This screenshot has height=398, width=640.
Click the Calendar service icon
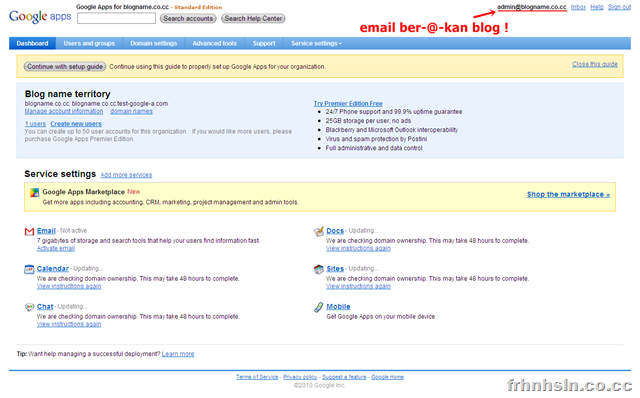coord(29,269)
